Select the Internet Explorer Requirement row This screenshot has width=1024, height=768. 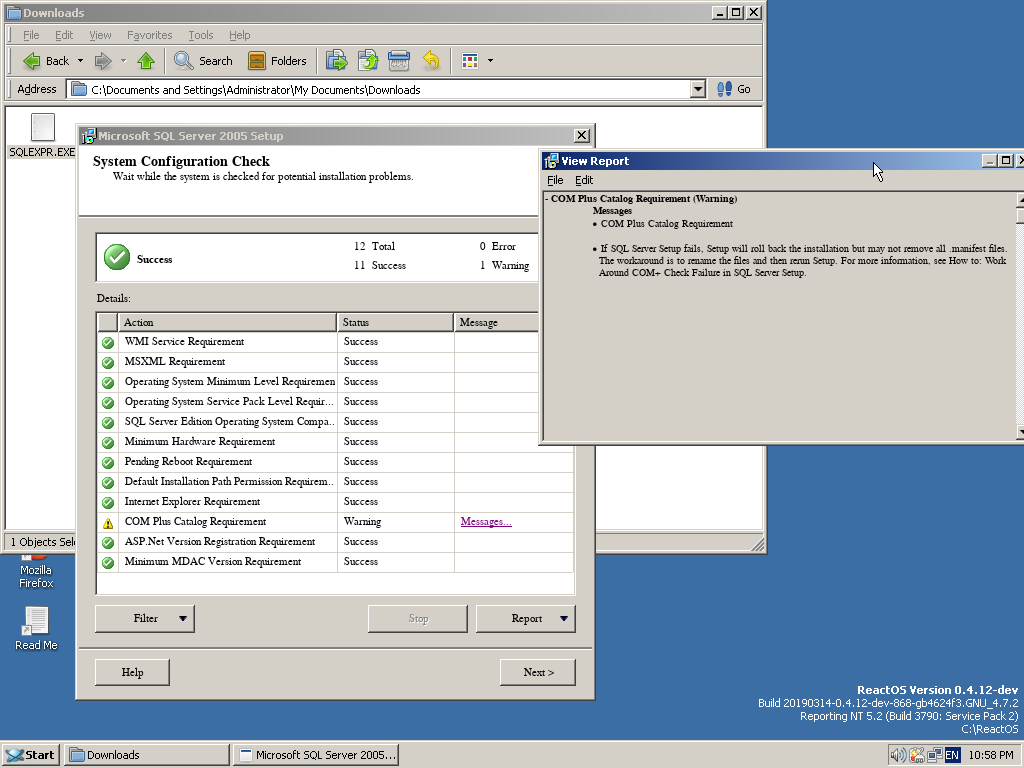pyautogui.click(x=335, y=502)
